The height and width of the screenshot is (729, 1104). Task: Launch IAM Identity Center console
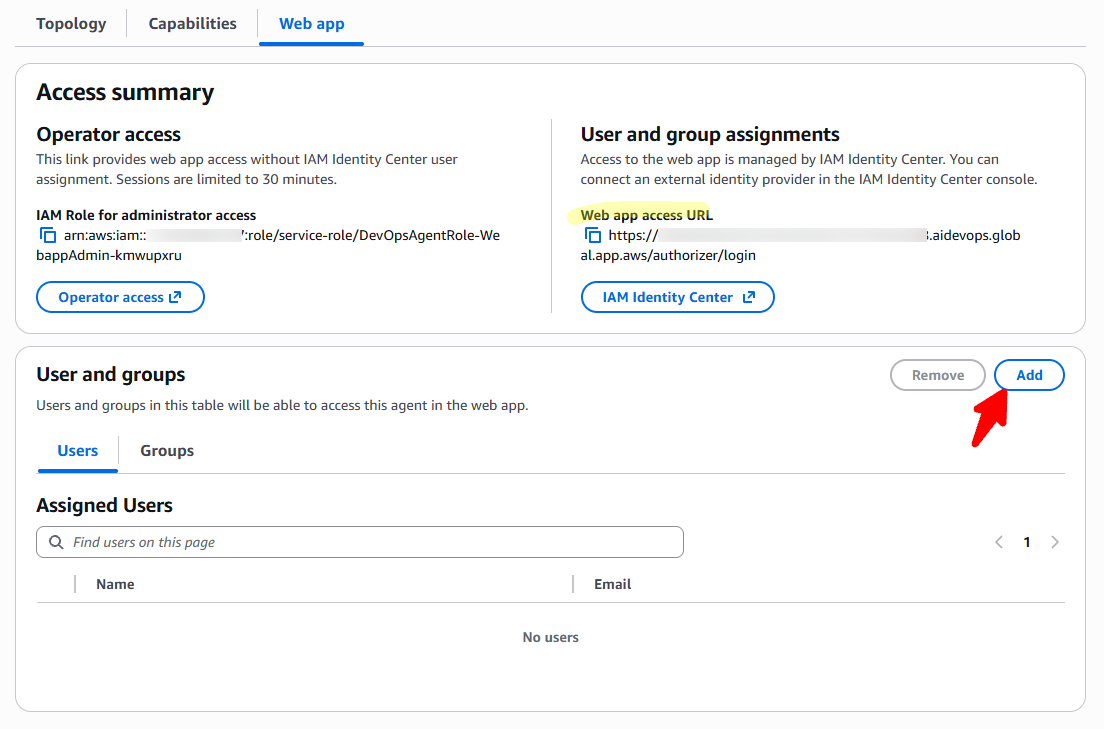tap(677, 297)
